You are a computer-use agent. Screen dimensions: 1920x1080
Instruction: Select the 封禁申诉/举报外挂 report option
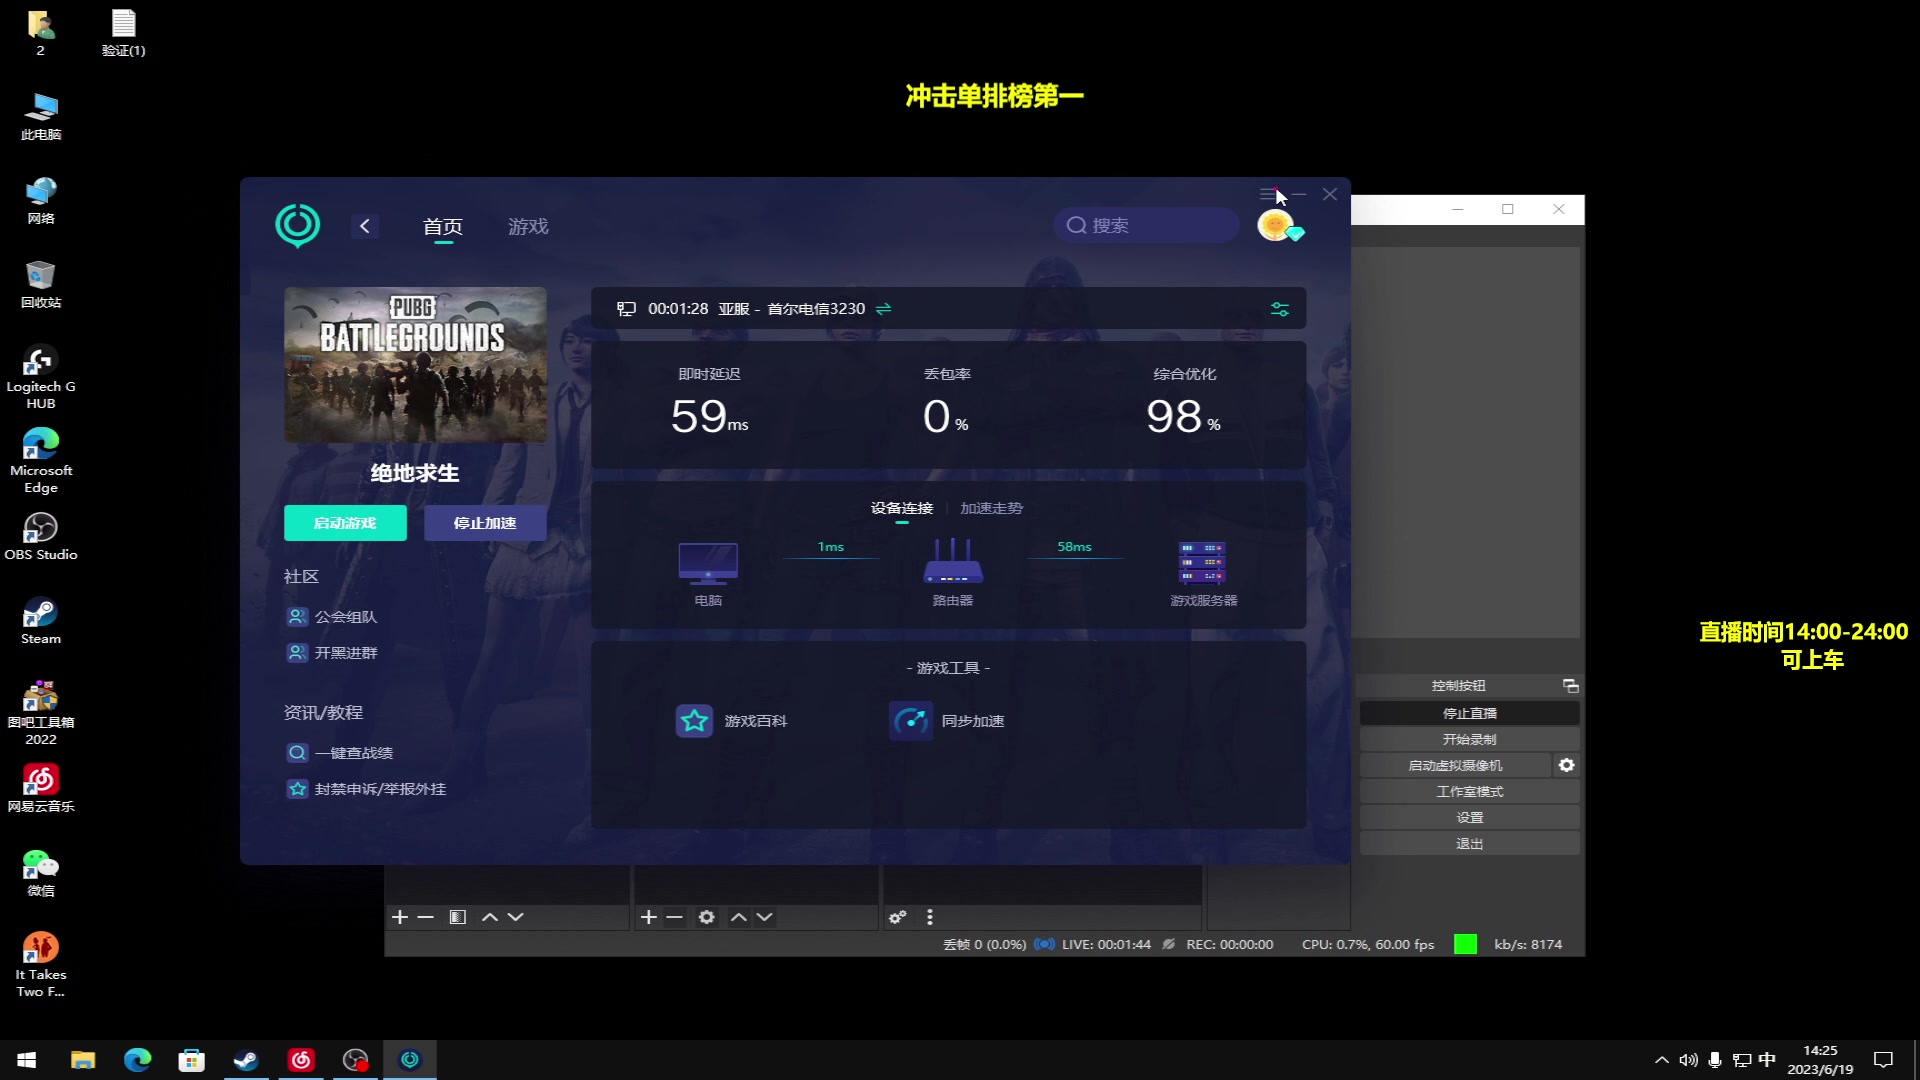click(380, 789)
